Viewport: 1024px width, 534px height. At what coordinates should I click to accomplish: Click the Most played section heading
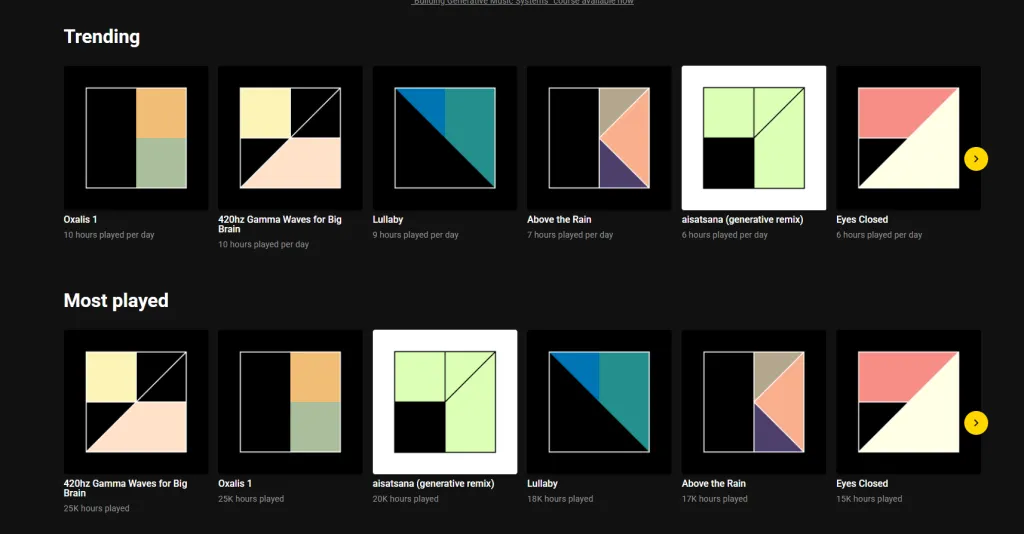[116, 300]
